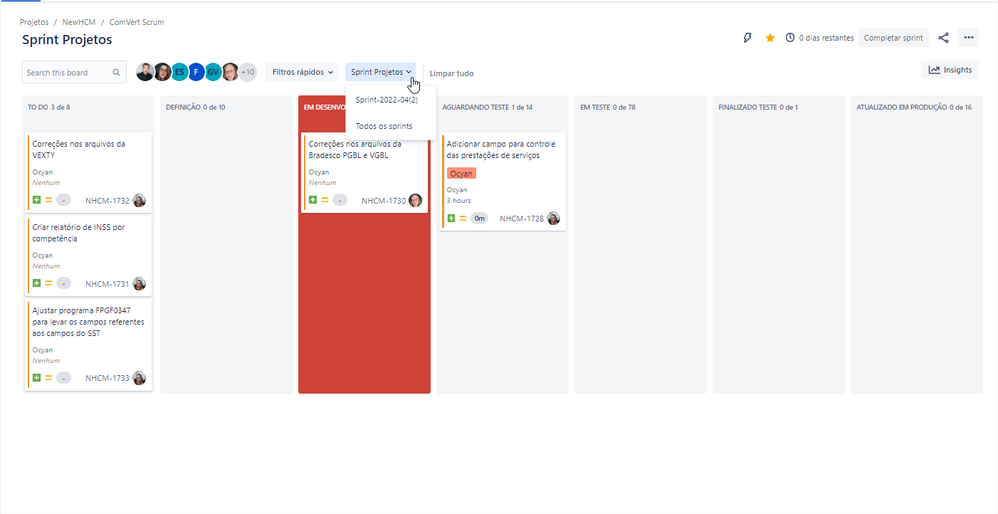The height and width of the screenshot is (514, 998).
Task: Filter by the last photo avatar before +10
Action: click(230, 72)
